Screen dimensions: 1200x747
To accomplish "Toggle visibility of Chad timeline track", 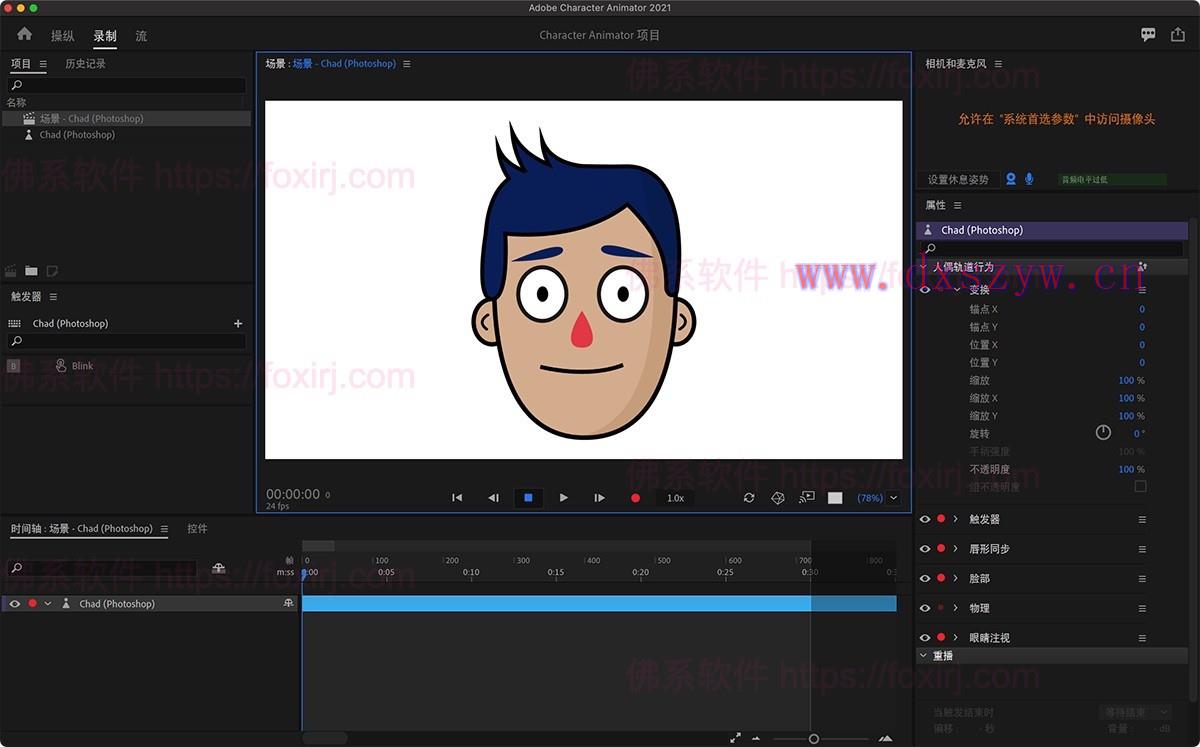I will tap(14, 604).
